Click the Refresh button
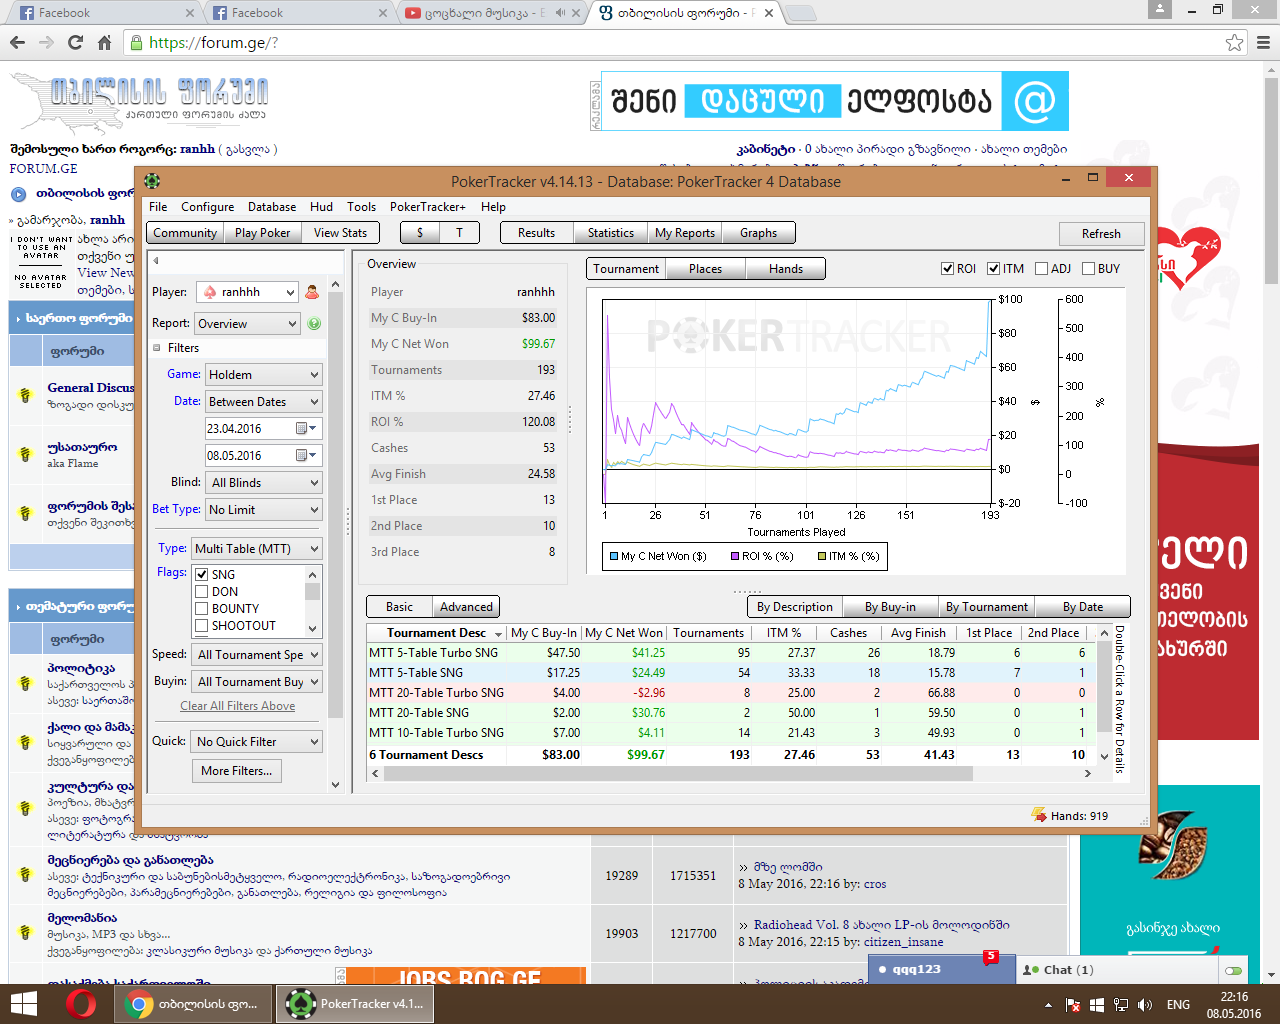1280x1024 pixels. (x=1101, y=234)
